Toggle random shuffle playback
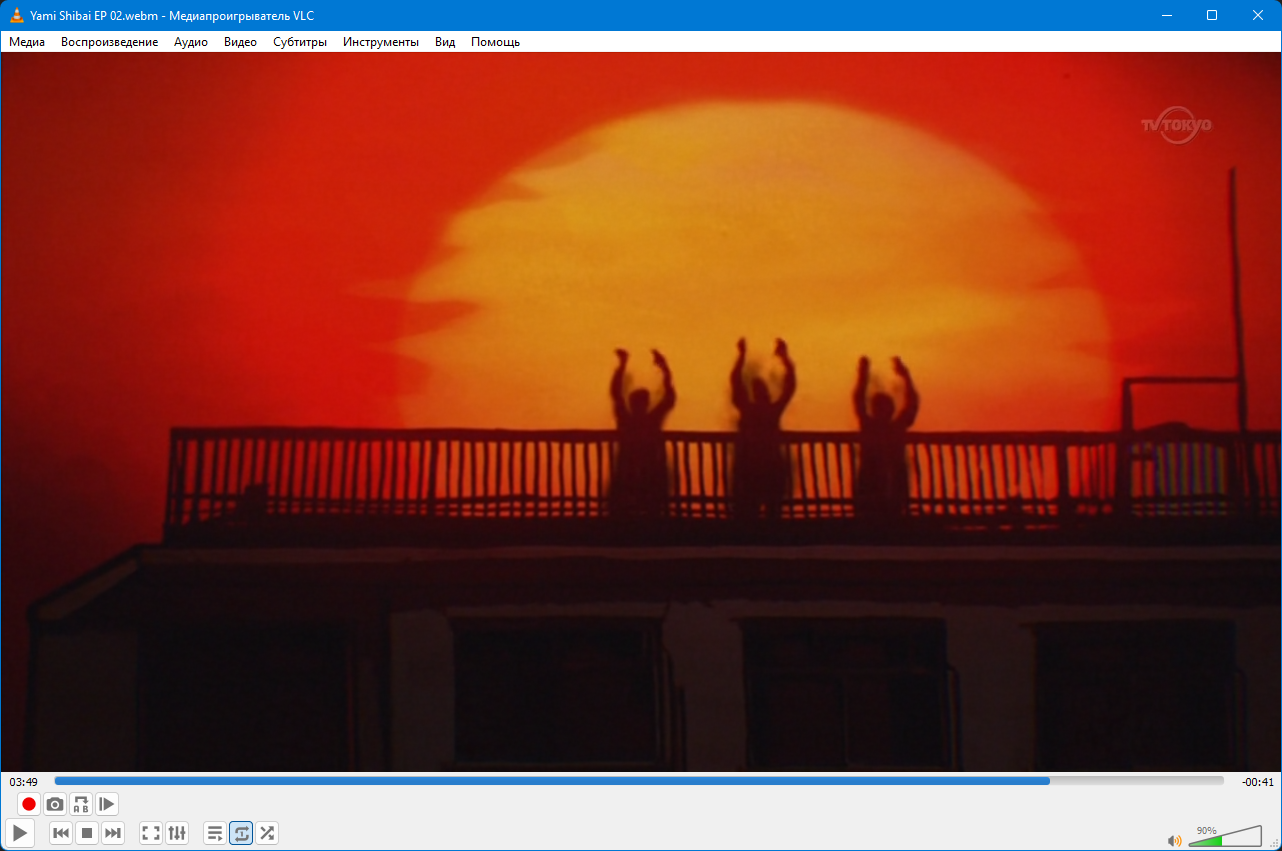Viewport: 1282px width, 851px height. pos(267,833)
